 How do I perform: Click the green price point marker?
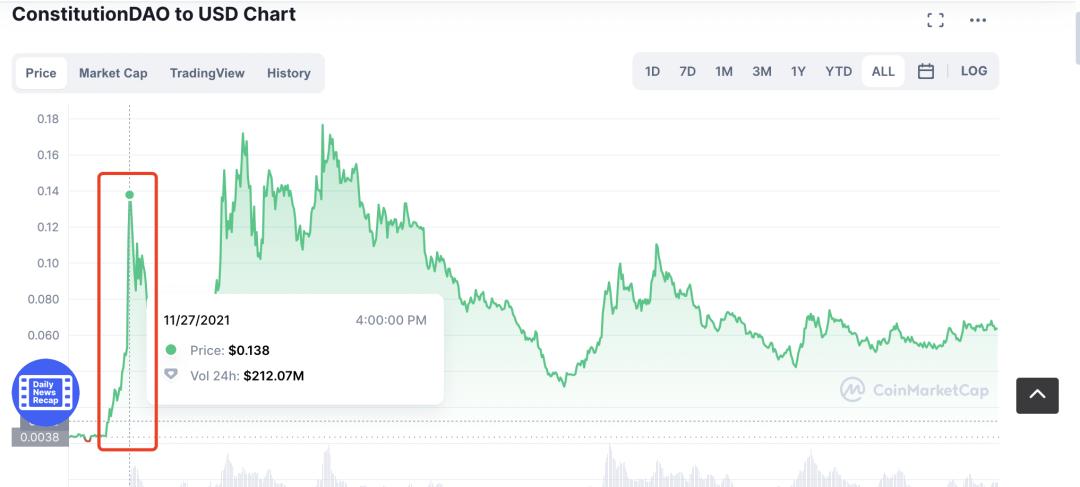click(x=130, y=195)
